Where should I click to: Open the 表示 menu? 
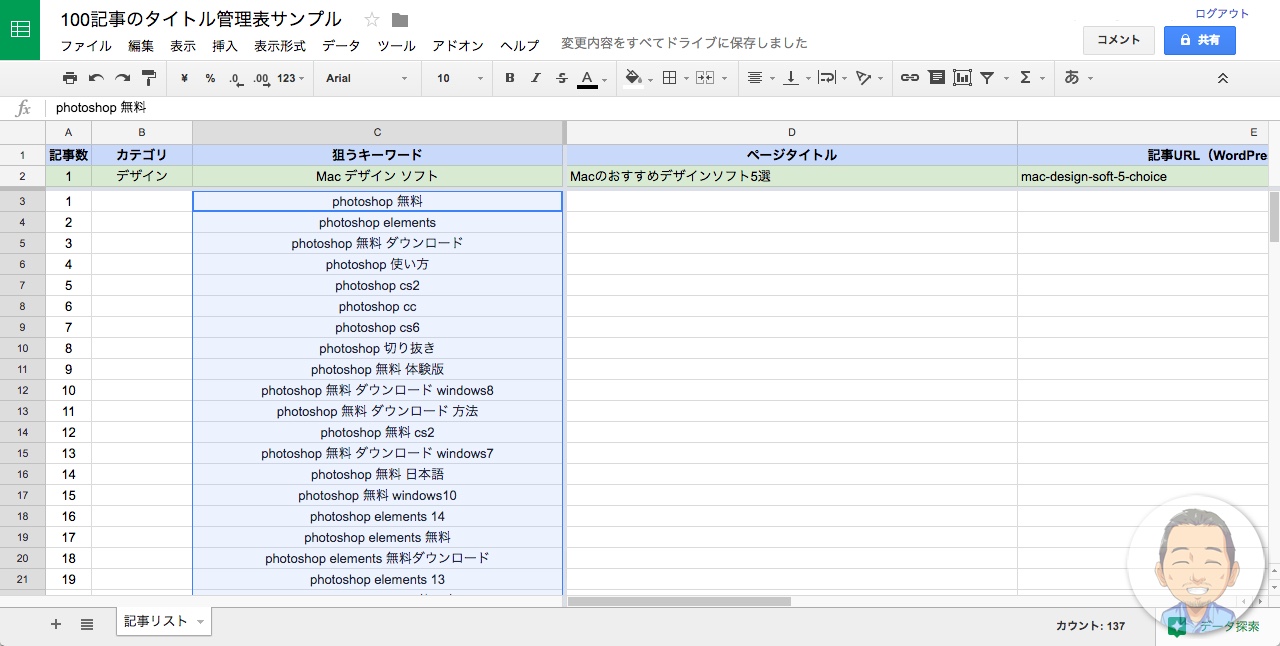(183, 46)
